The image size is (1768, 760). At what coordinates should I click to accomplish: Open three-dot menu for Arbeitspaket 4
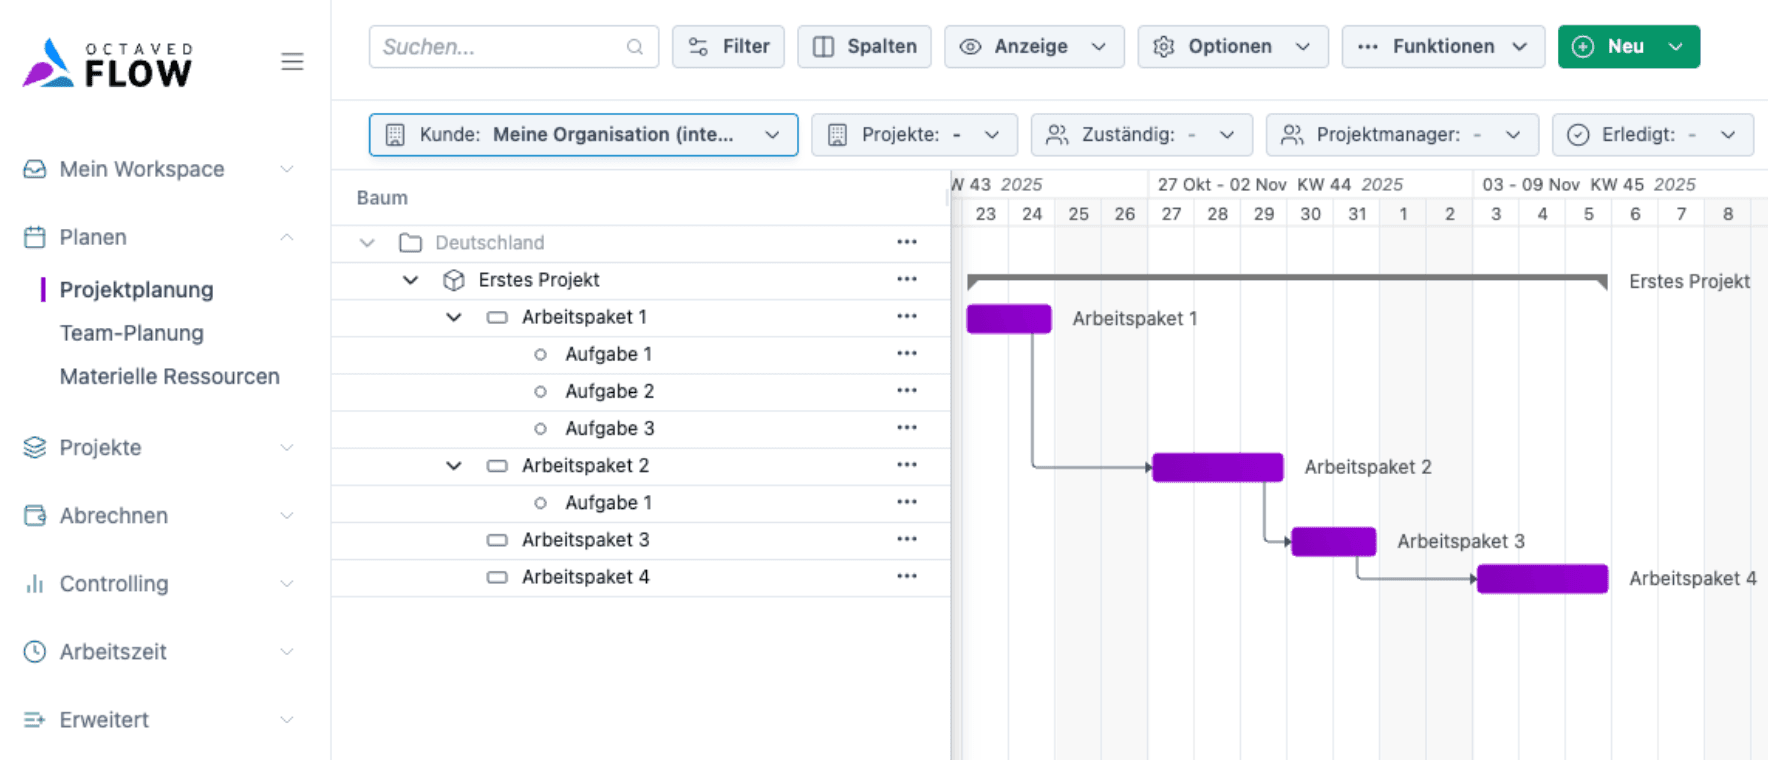click(907, 576)
